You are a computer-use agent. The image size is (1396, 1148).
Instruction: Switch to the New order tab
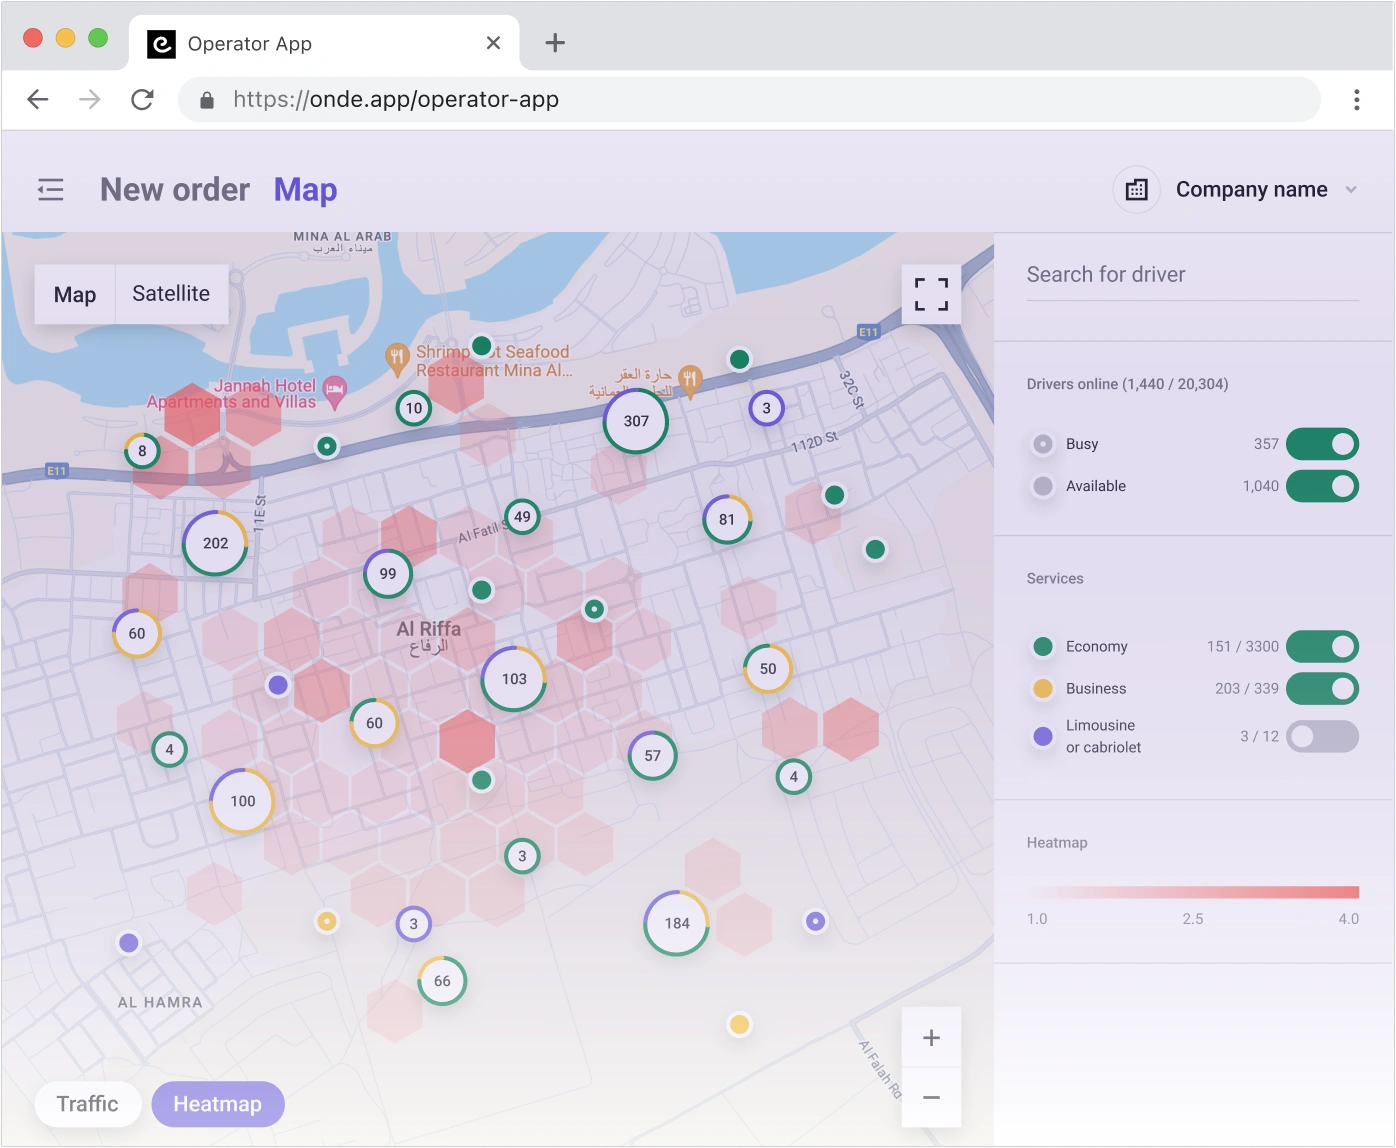[x=175, y=190]
